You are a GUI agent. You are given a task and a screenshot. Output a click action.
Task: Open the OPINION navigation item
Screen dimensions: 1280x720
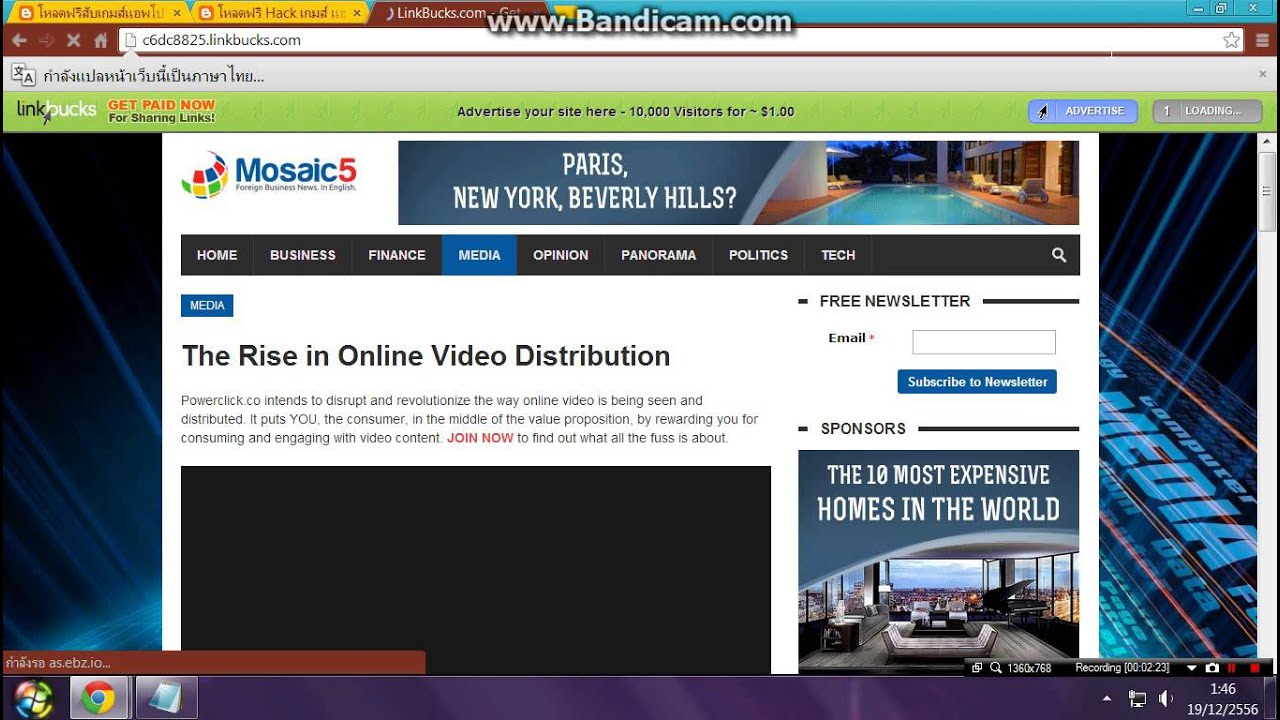(561, 255)
